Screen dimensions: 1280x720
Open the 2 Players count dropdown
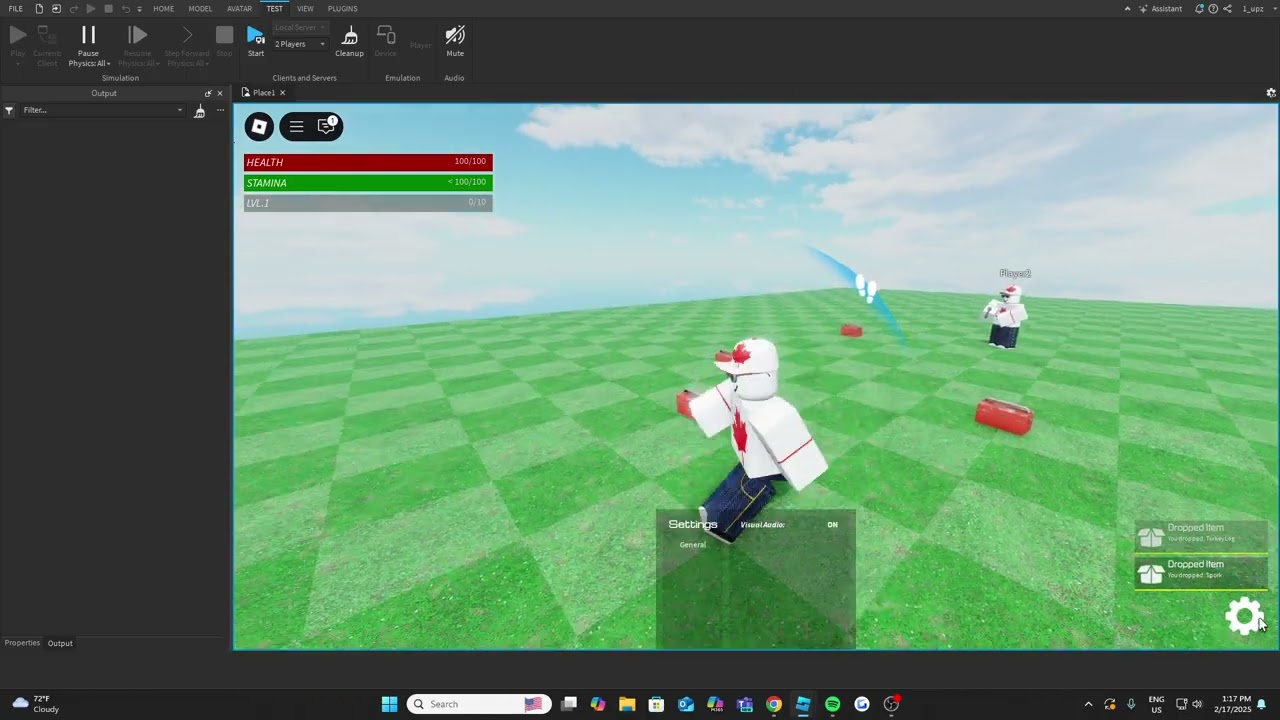pos(300,44)
